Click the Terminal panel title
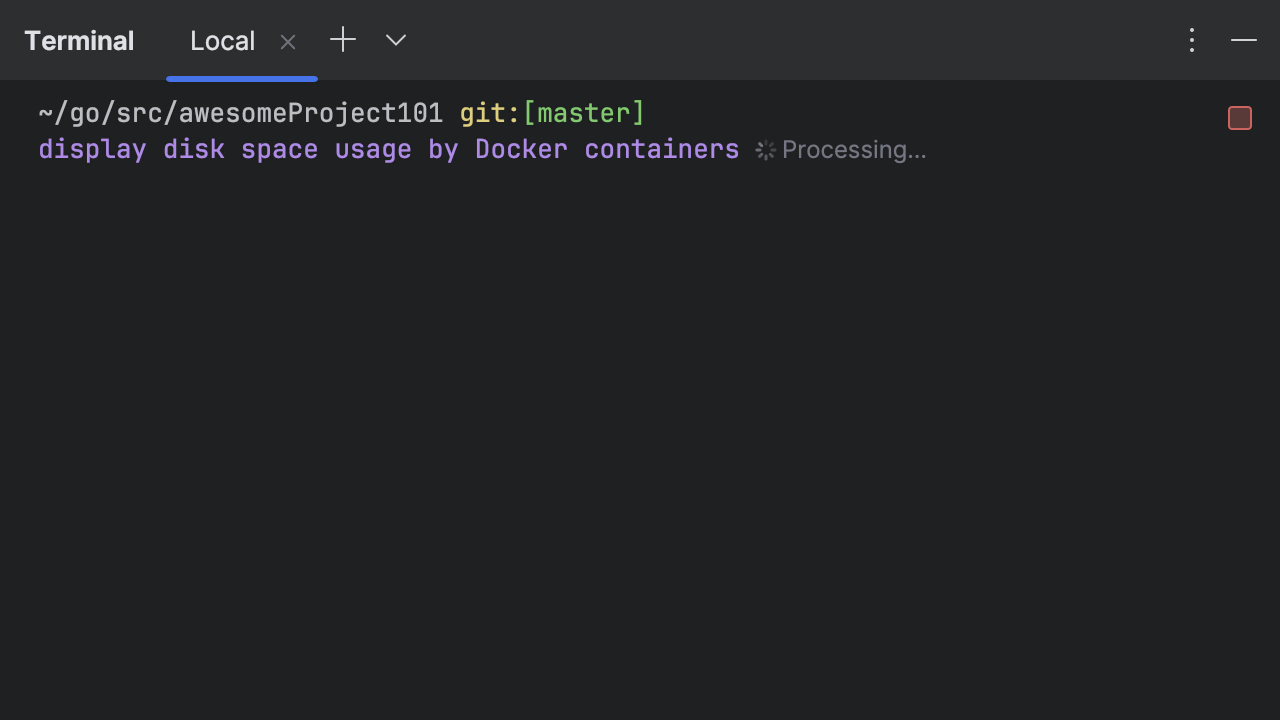1280x720 pixels. pos(79,41)
